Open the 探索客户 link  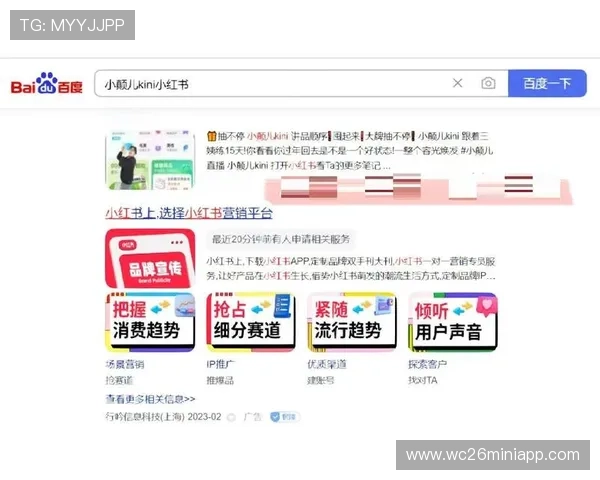coord(427,364)
